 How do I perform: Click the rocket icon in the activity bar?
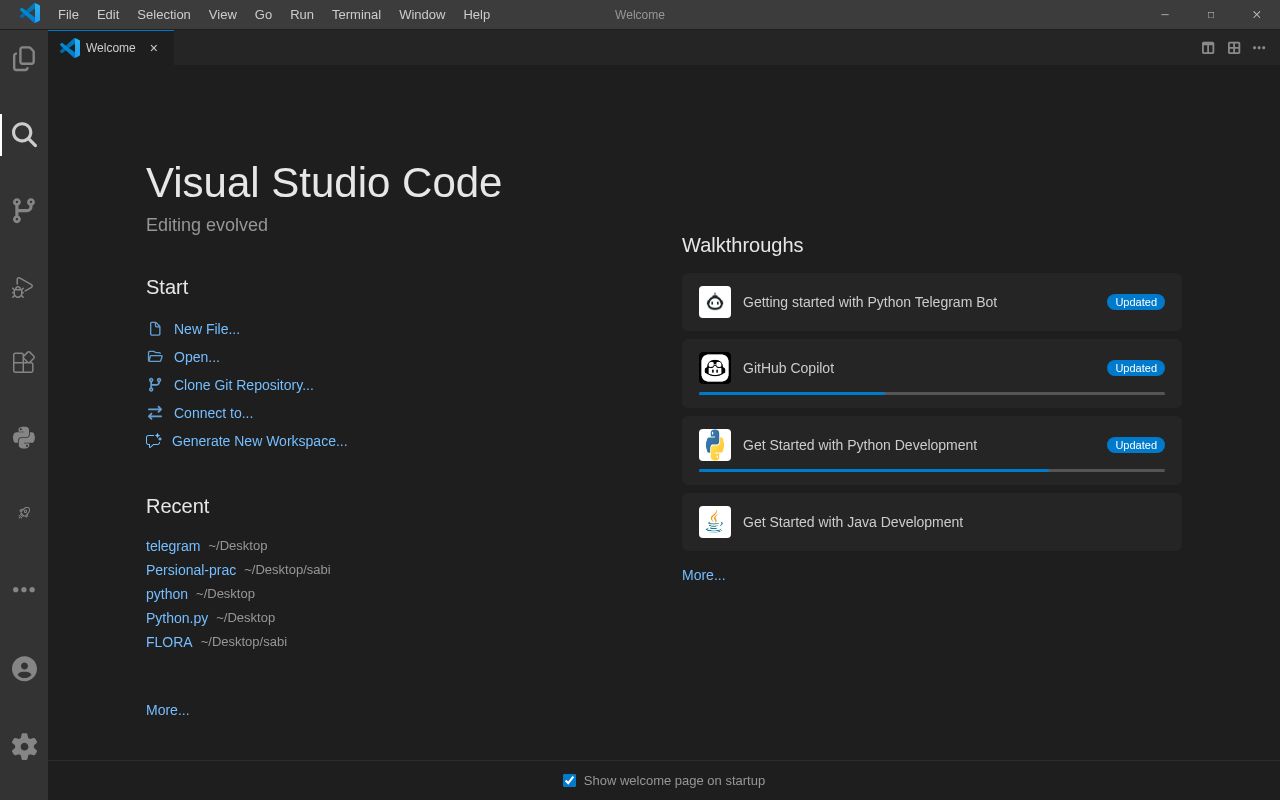24,513
